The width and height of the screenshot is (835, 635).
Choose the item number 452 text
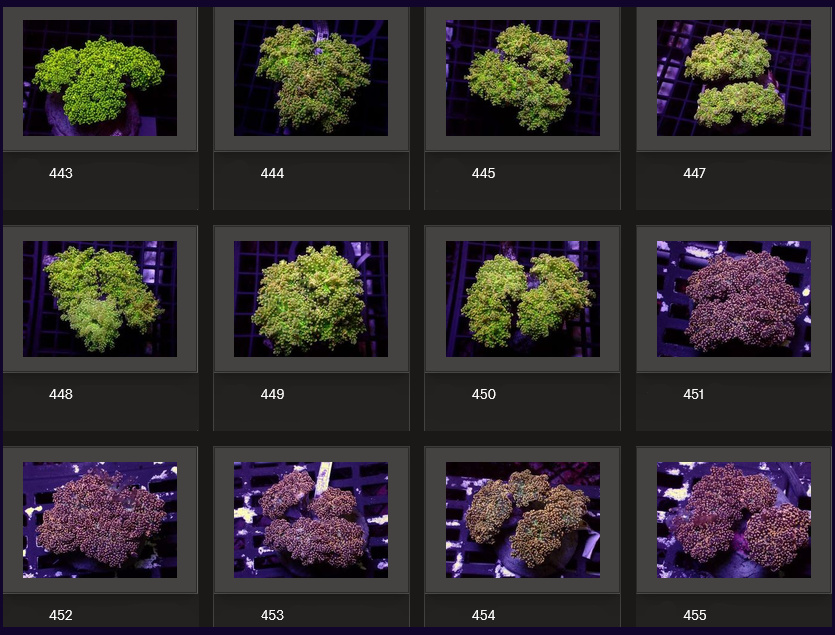(61, 615)
